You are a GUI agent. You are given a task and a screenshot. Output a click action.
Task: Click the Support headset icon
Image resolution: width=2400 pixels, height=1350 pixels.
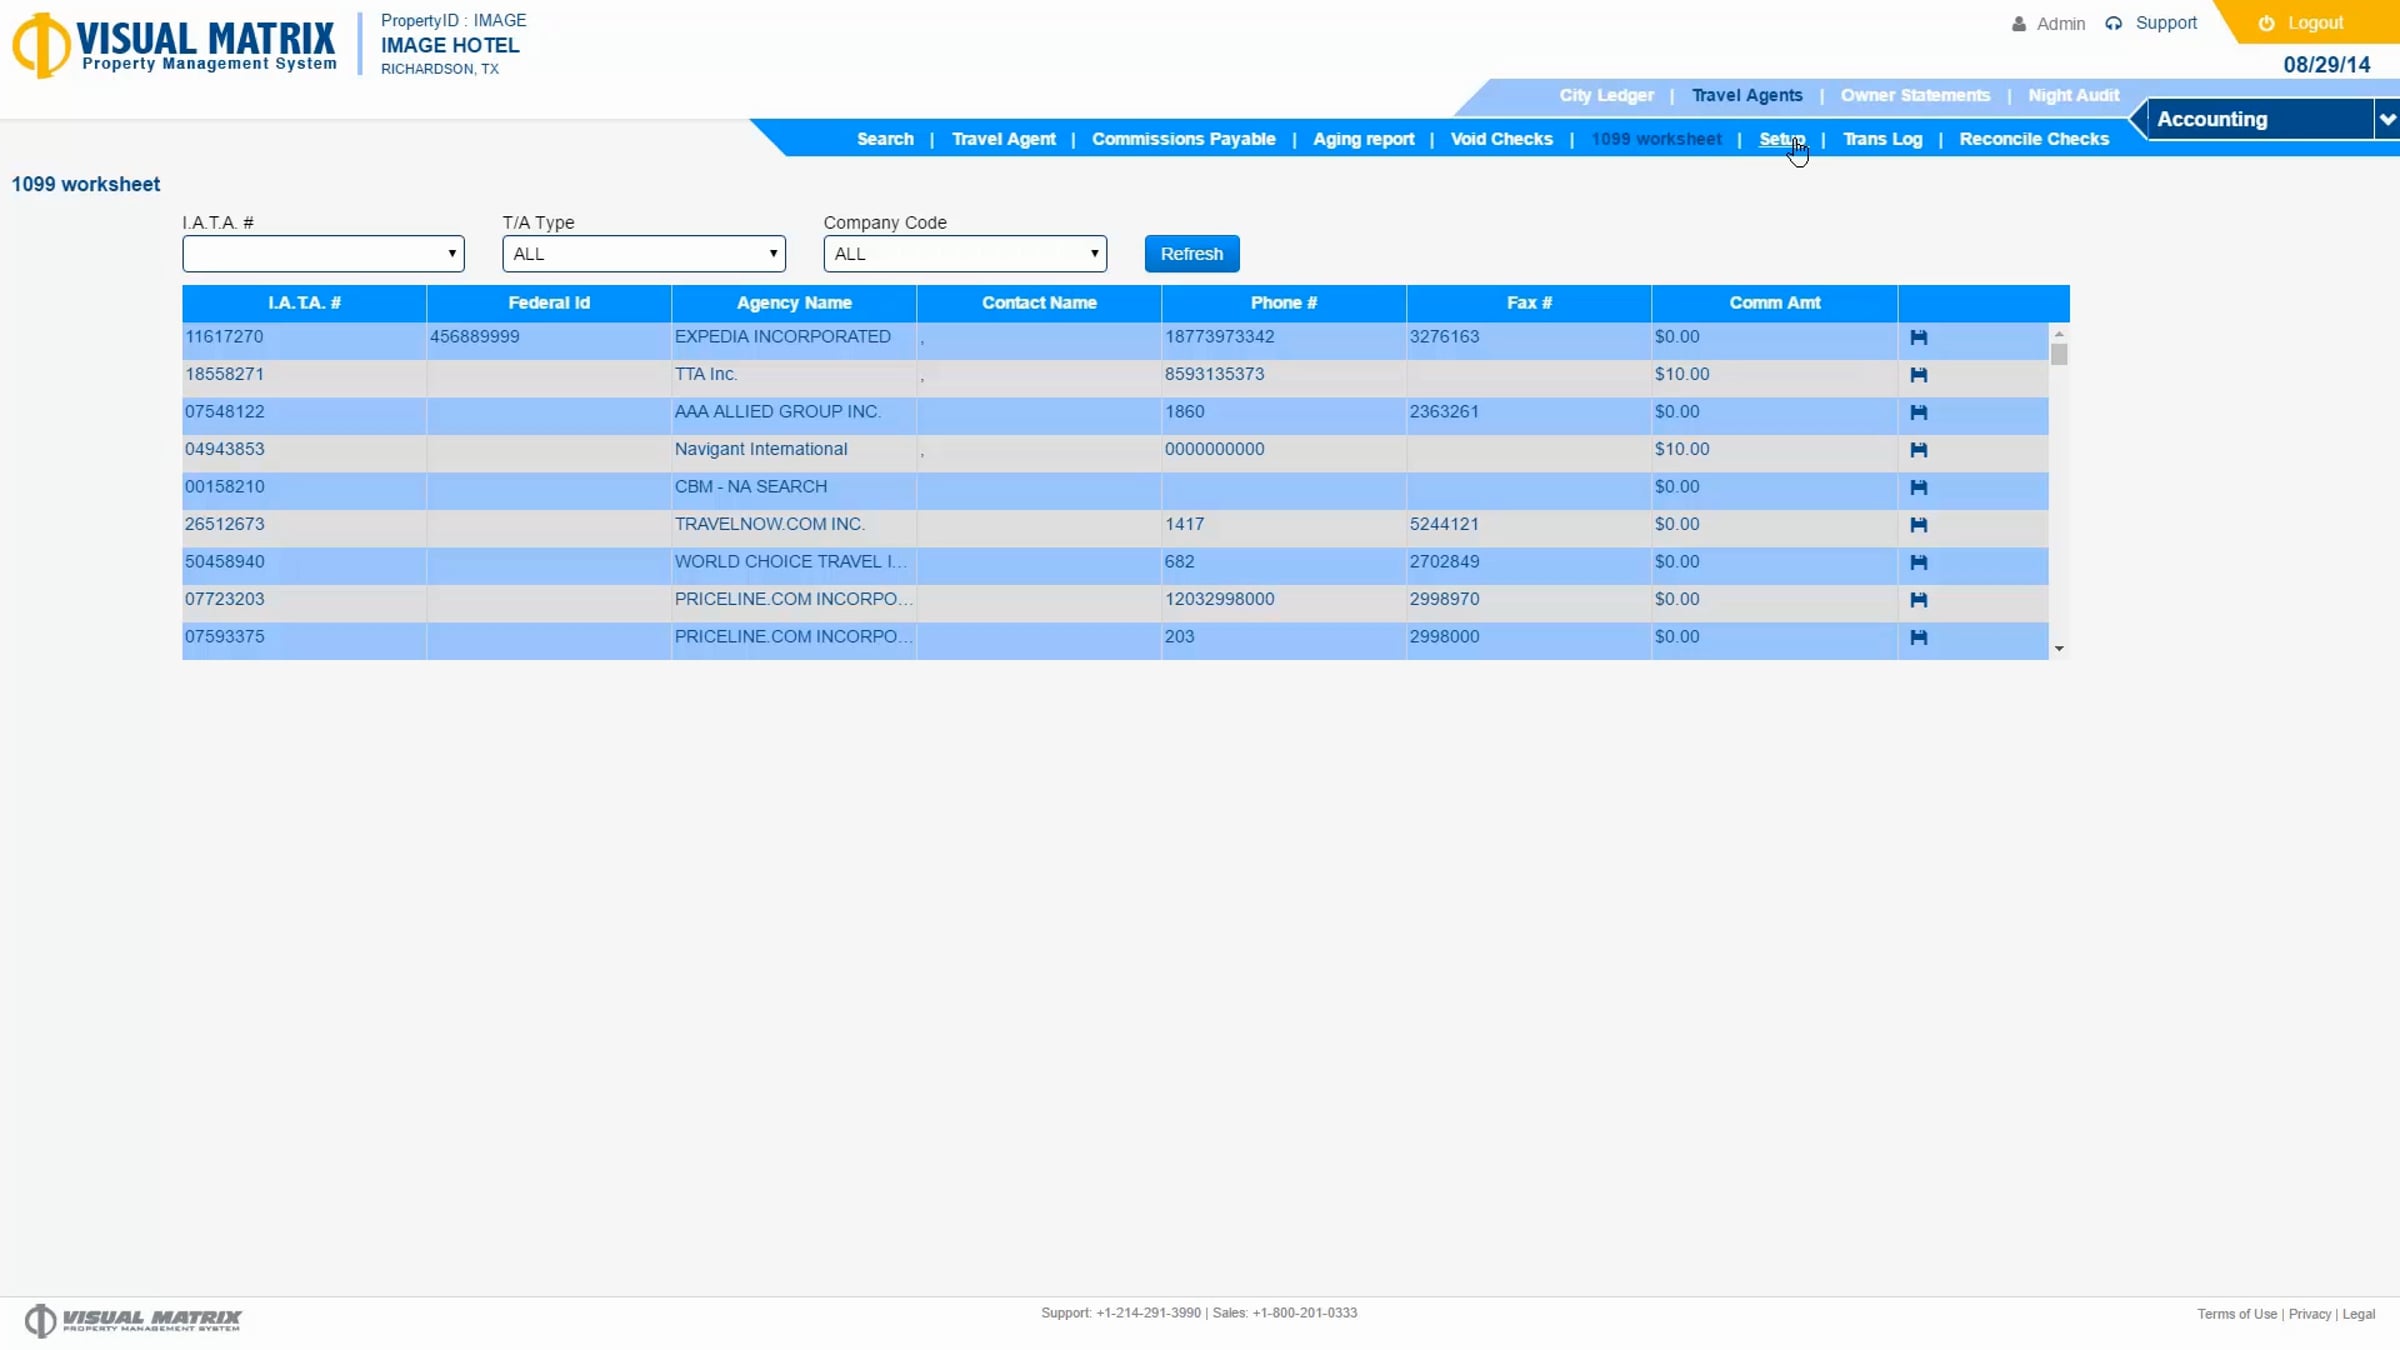[x=2113, y=23]
